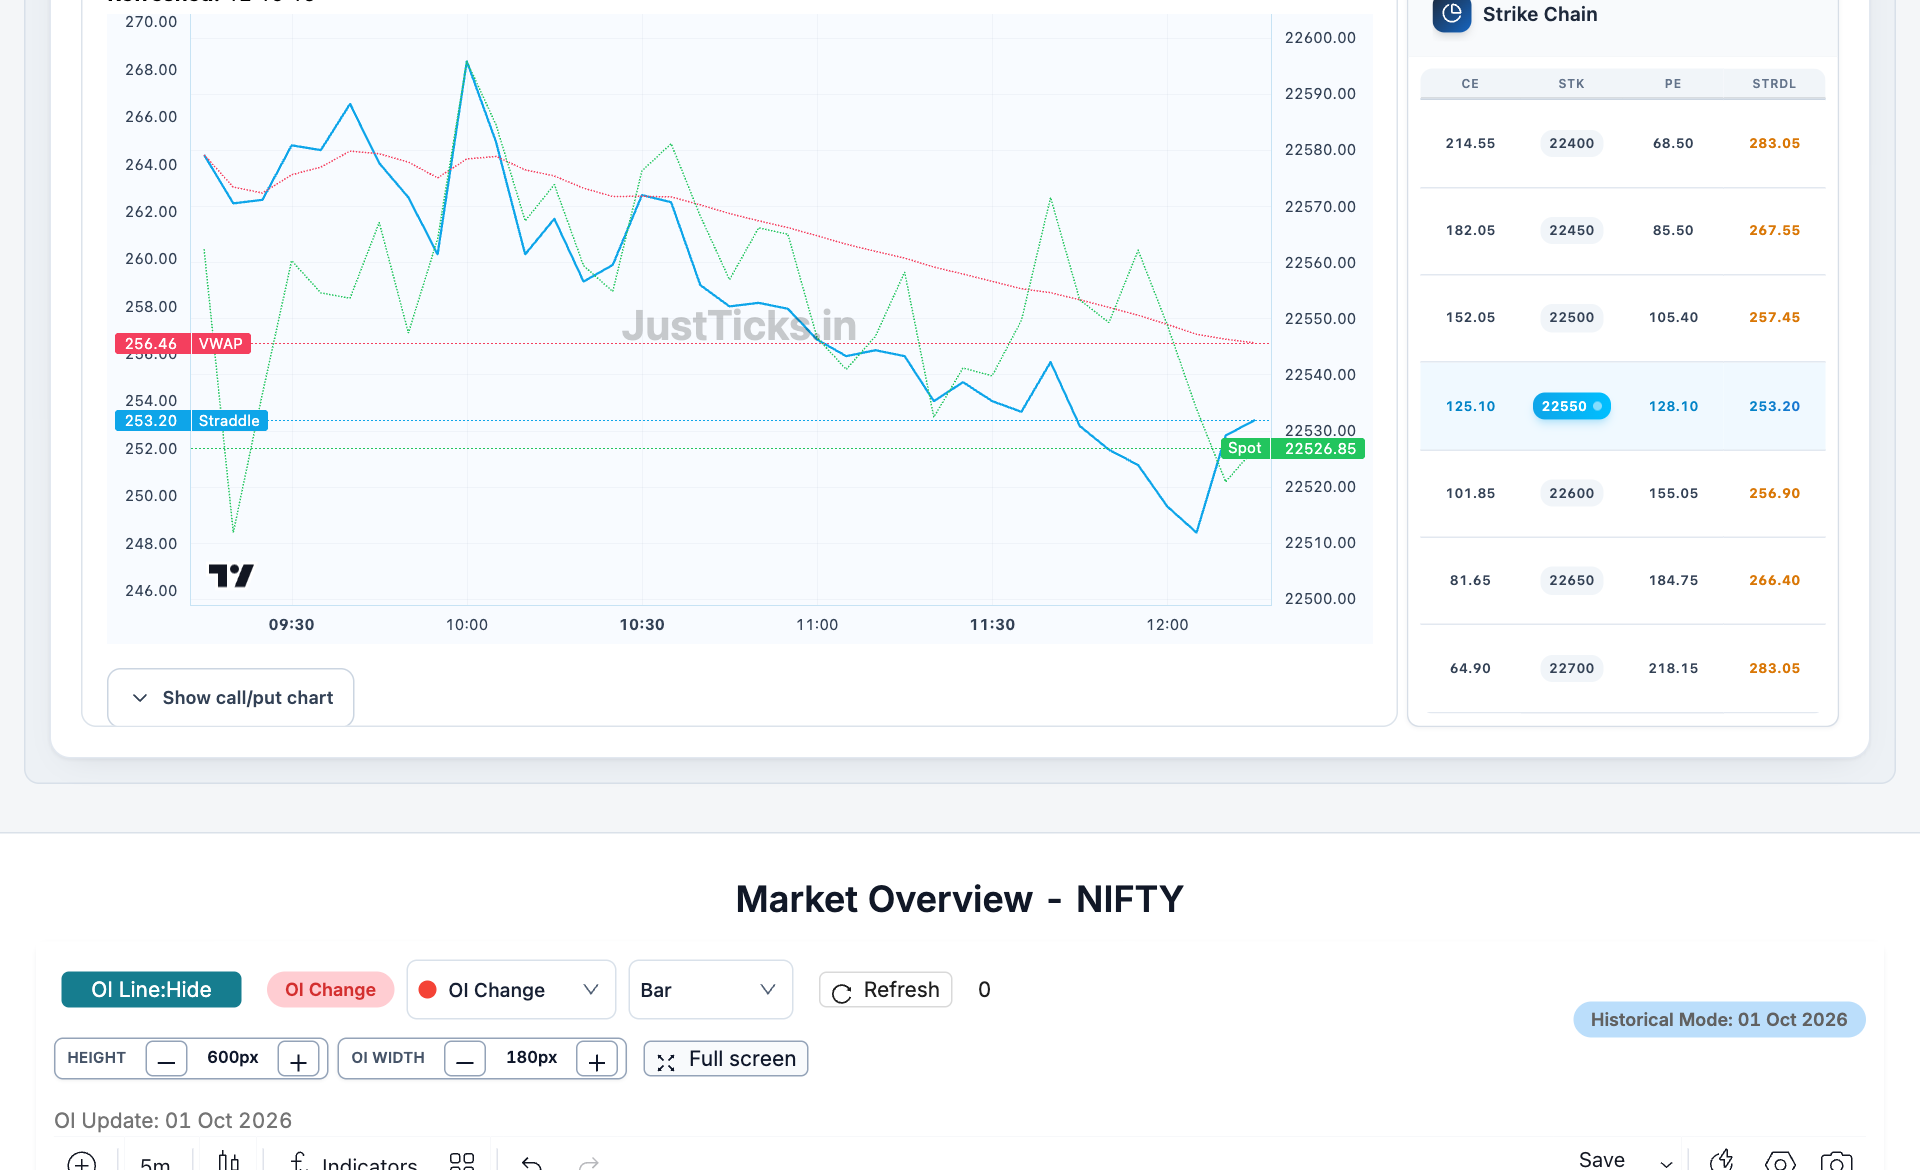Click the Refresh button
Screen dimensions: 1920x1170
click(886, 990)
